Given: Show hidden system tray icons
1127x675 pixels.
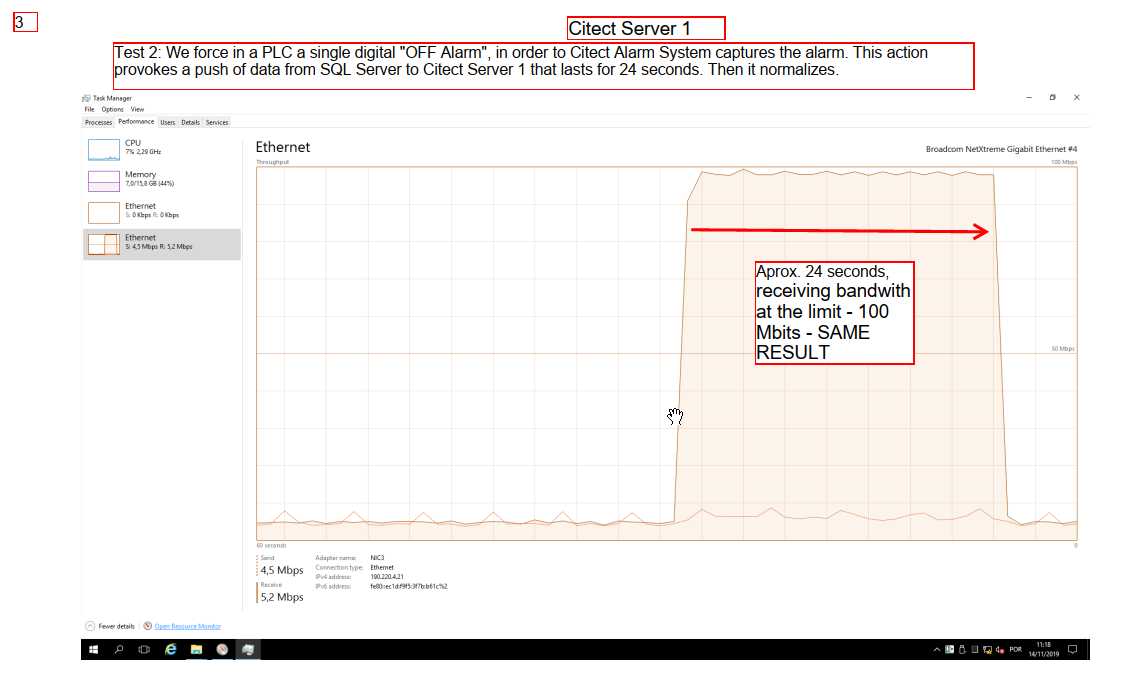Looking at the screenshot, I should coord(937,650).
